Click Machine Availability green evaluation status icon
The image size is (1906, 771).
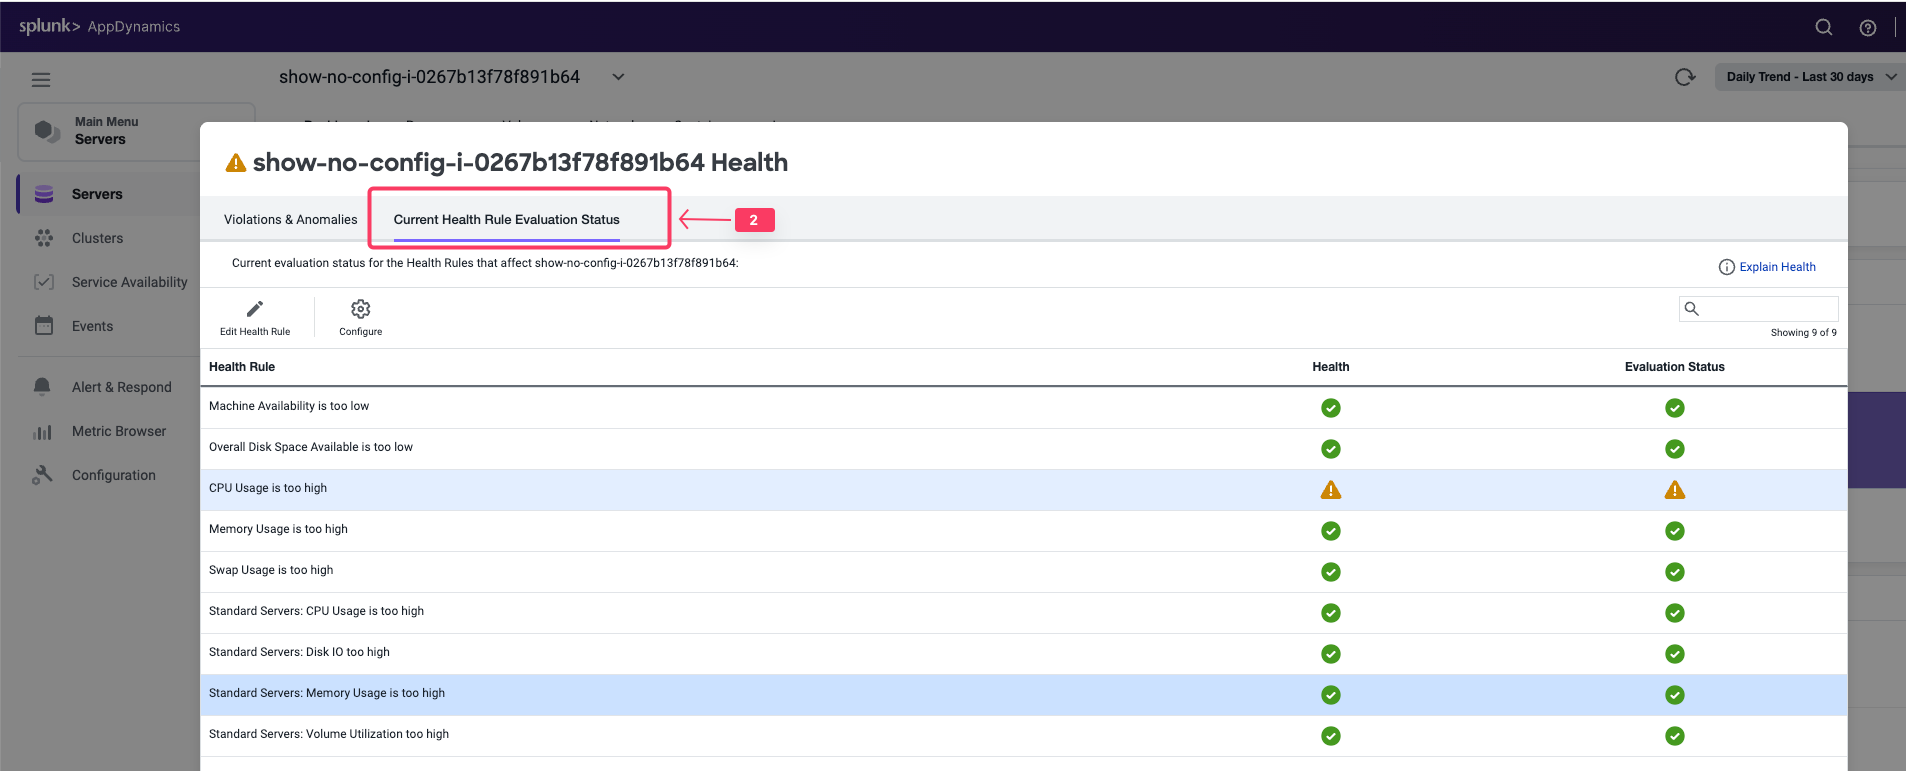(1674, 408)
